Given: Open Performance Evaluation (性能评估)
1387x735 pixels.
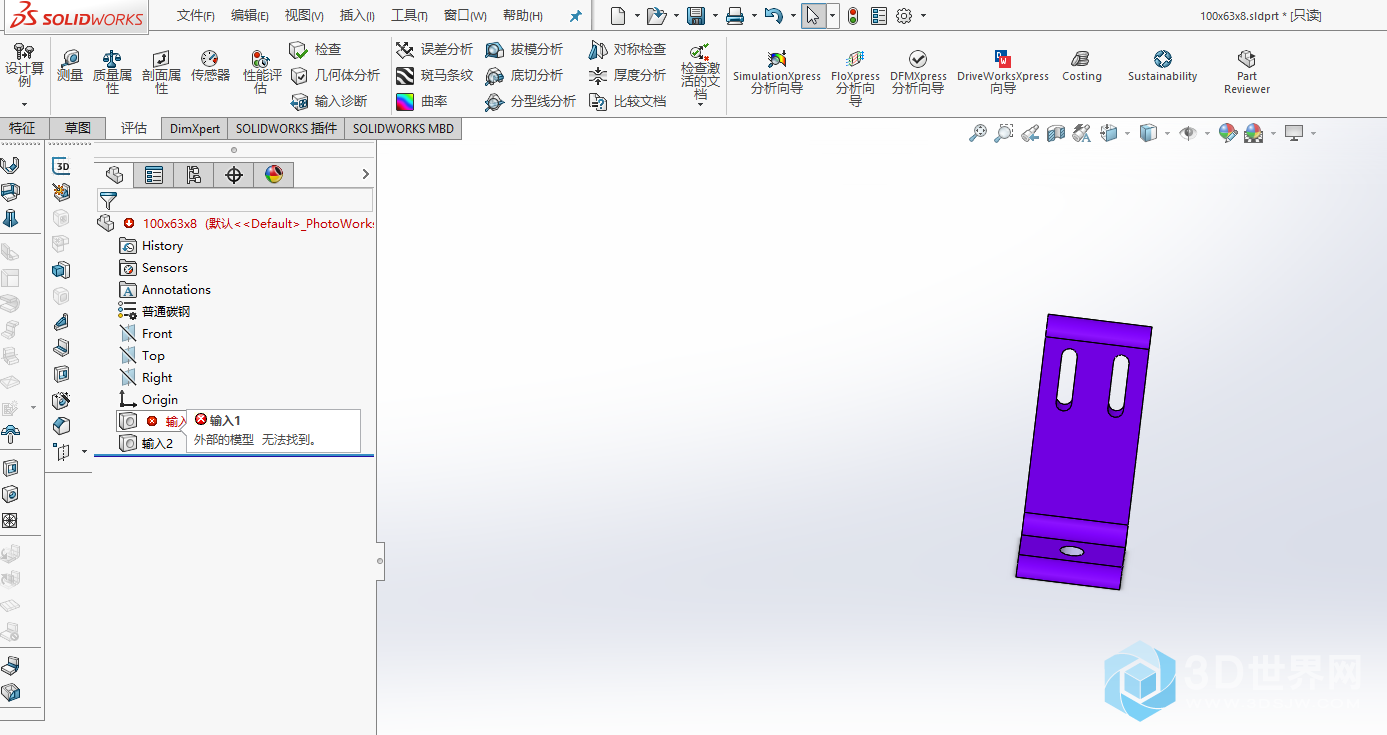Looking at the screenshot, I should [260, 71].
